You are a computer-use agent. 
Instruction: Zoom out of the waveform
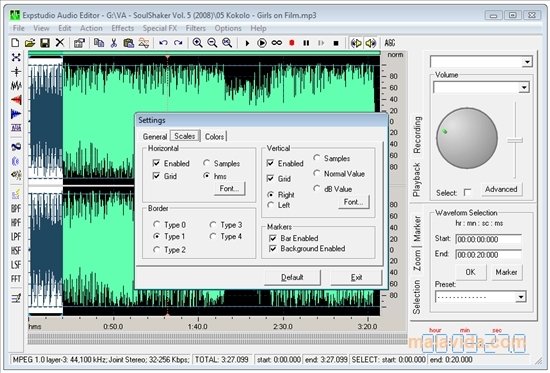pyautogui.click(x=212, y=43)
